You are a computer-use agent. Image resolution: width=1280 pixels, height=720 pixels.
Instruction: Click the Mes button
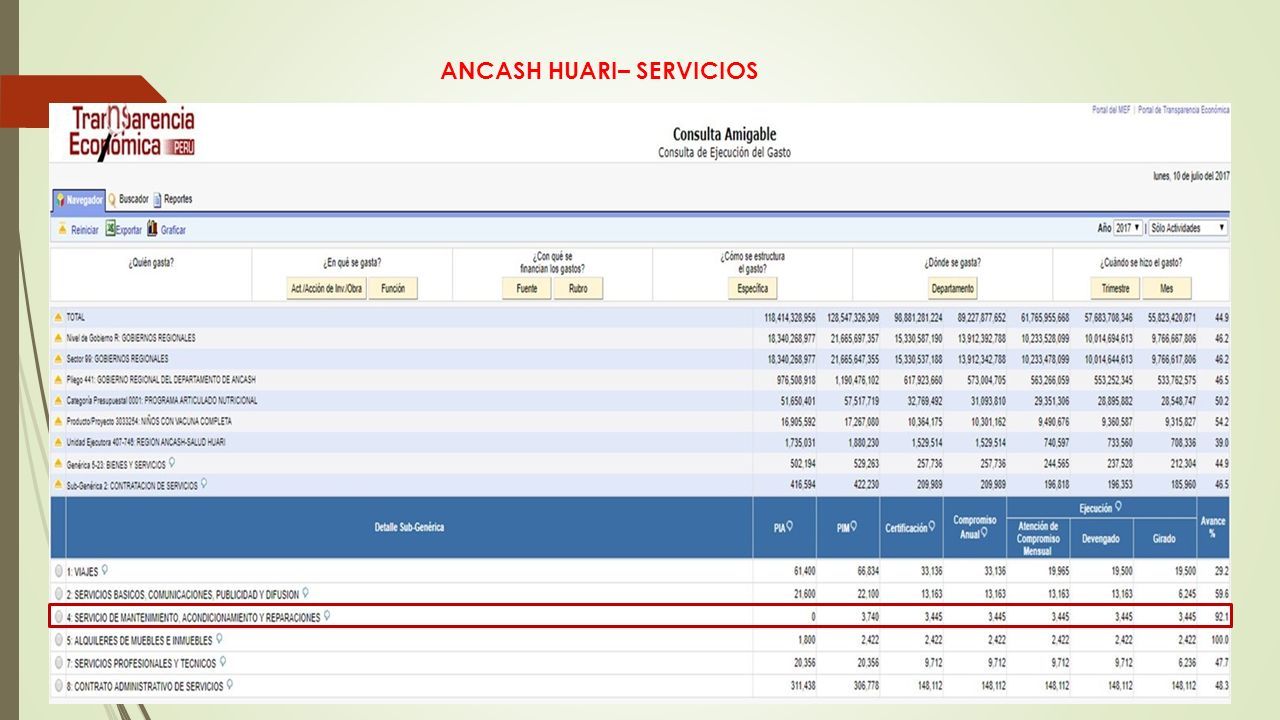[x=1167, y=288]
